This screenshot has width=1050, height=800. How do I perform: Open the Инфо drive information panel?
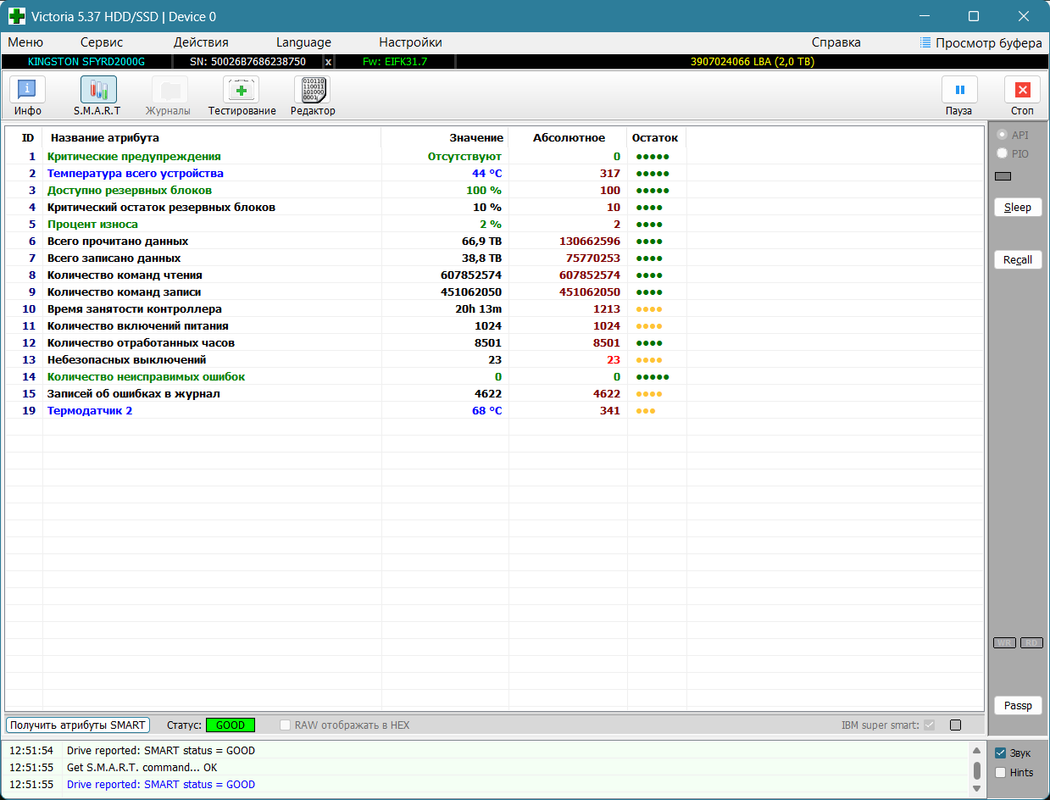pos(27,96)
